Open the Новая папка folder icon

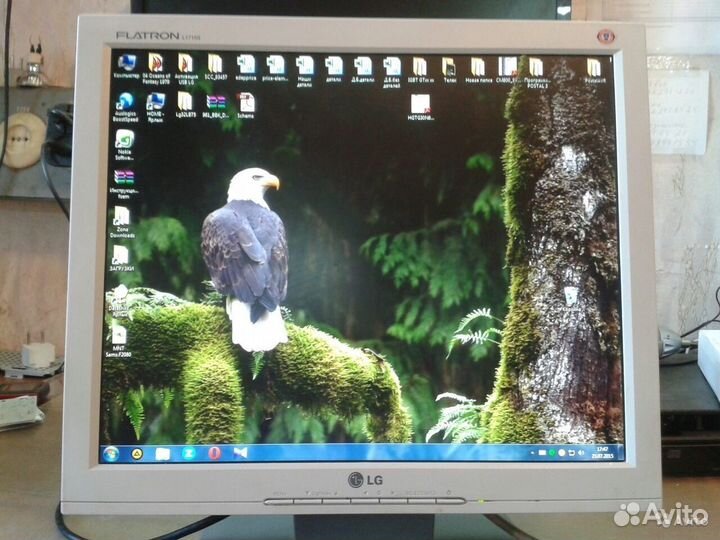477,67
